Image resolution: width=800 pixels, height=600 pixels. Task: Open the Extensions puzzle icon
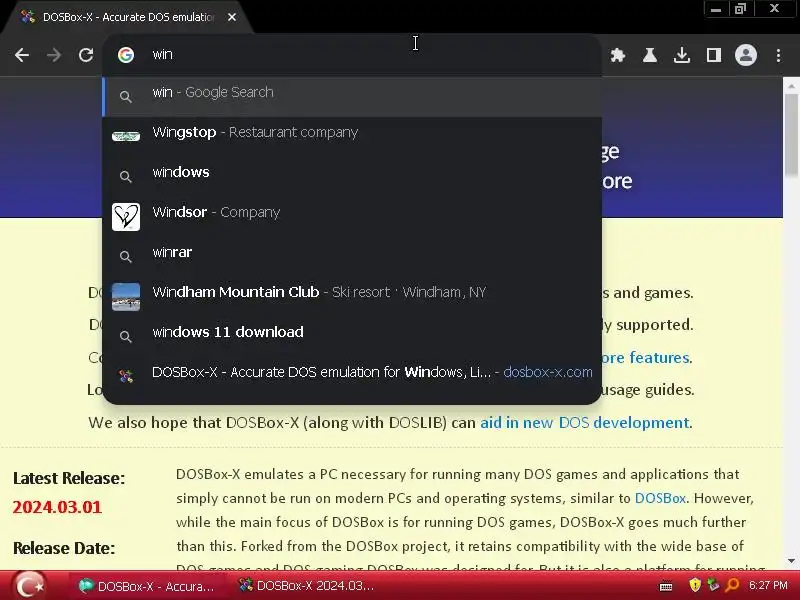coord(618,55)
